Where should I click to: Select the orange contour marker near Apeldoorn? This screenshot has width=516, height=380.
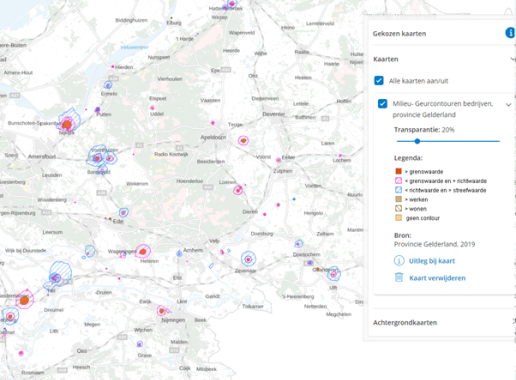pos(243,141)
